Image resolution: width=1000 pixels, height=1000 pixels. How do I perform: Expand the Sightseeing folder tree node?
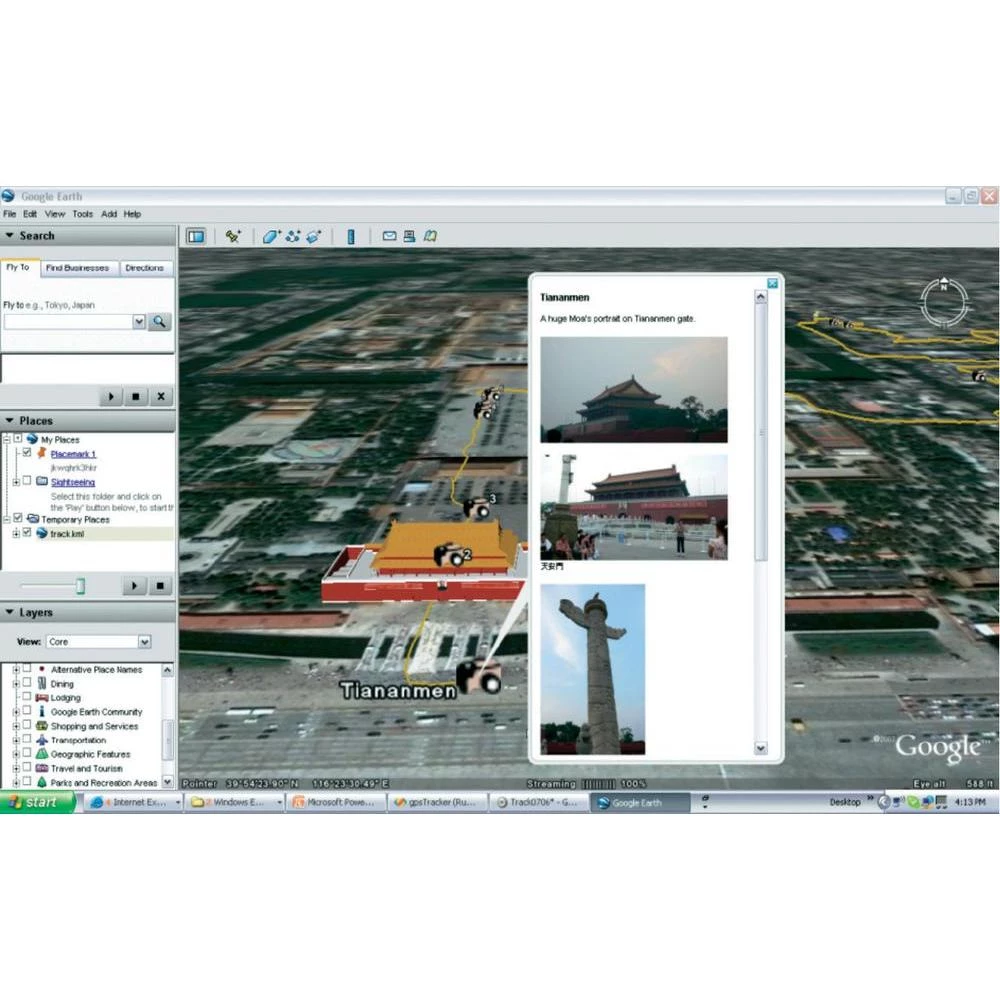[15, 482]
